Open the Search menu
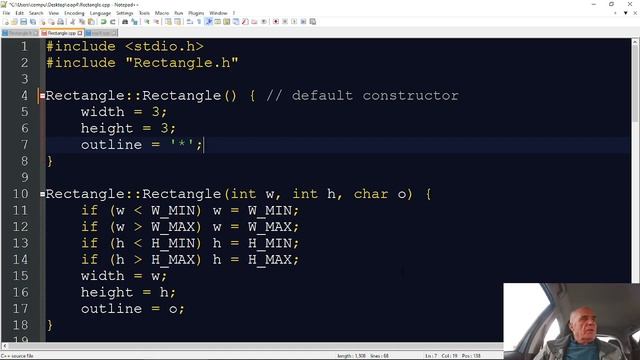This screenshot has width=640, height=360. pos(36,13)
